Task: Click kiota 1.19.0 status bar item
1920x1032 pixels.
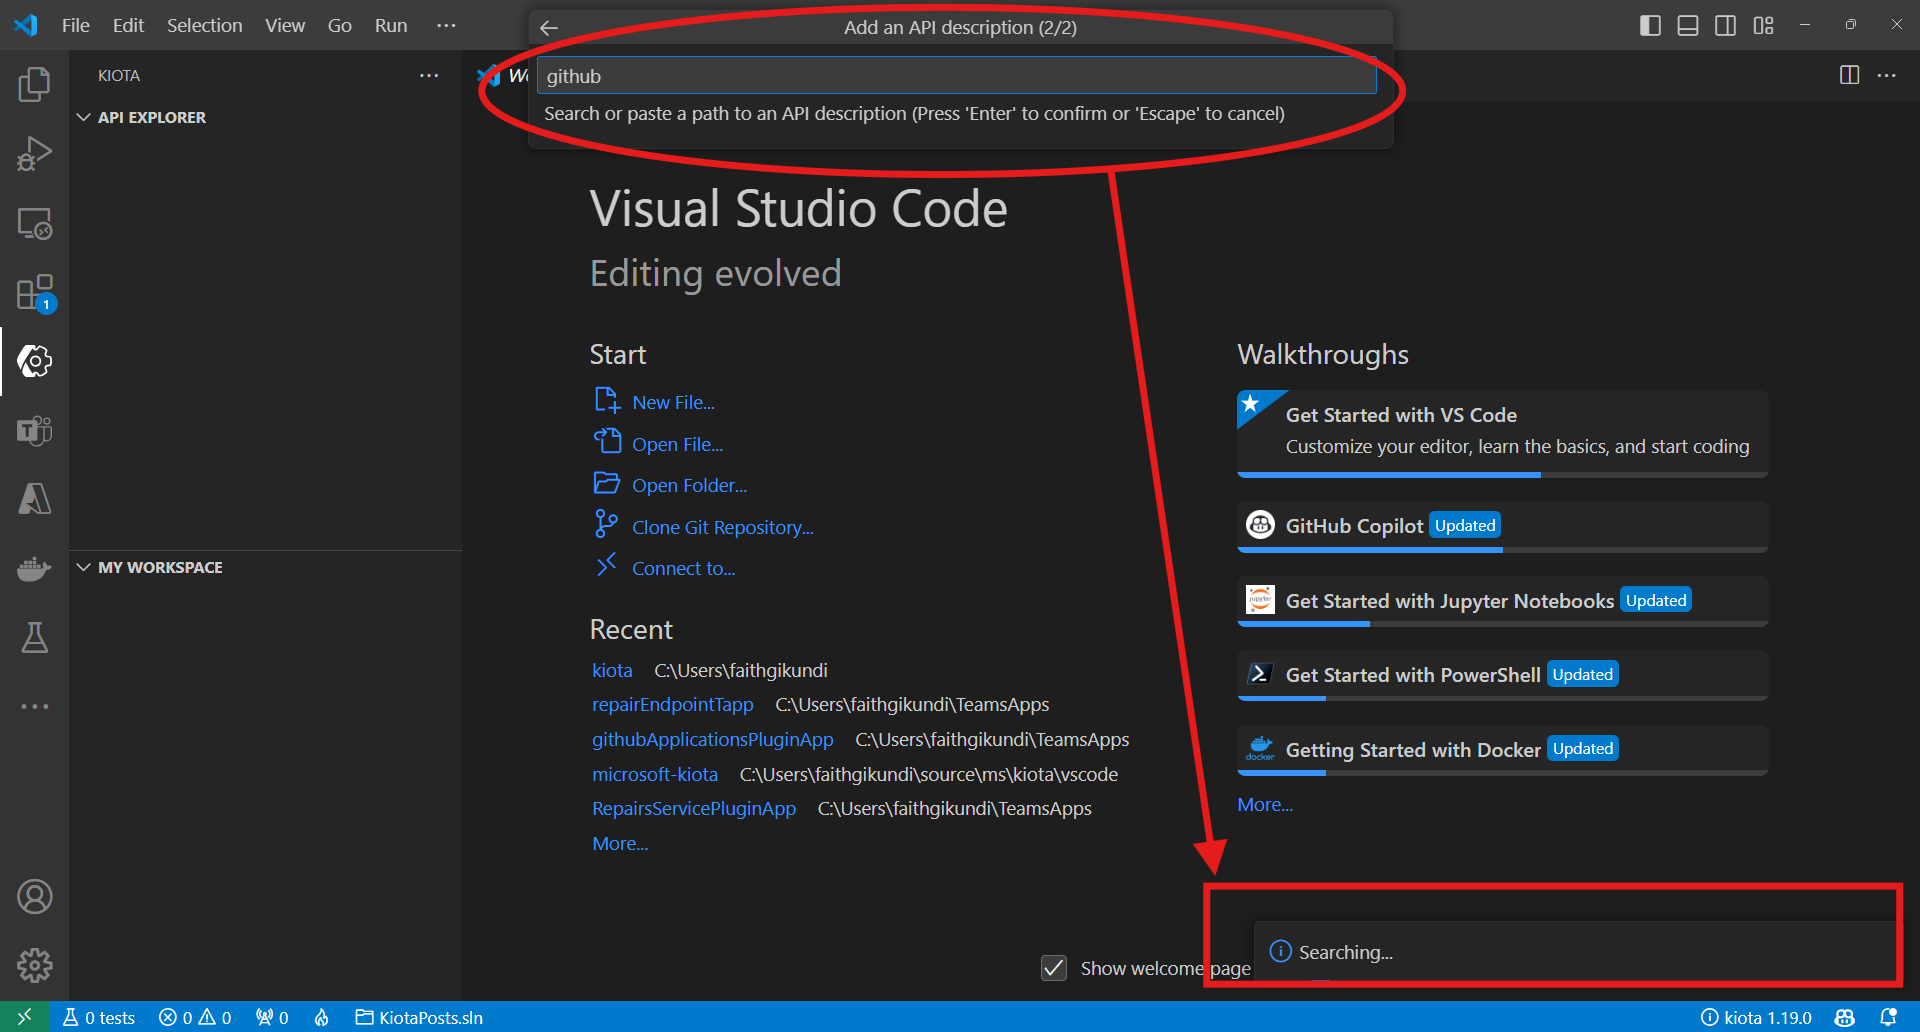Action: (x=1756, y=1017)
